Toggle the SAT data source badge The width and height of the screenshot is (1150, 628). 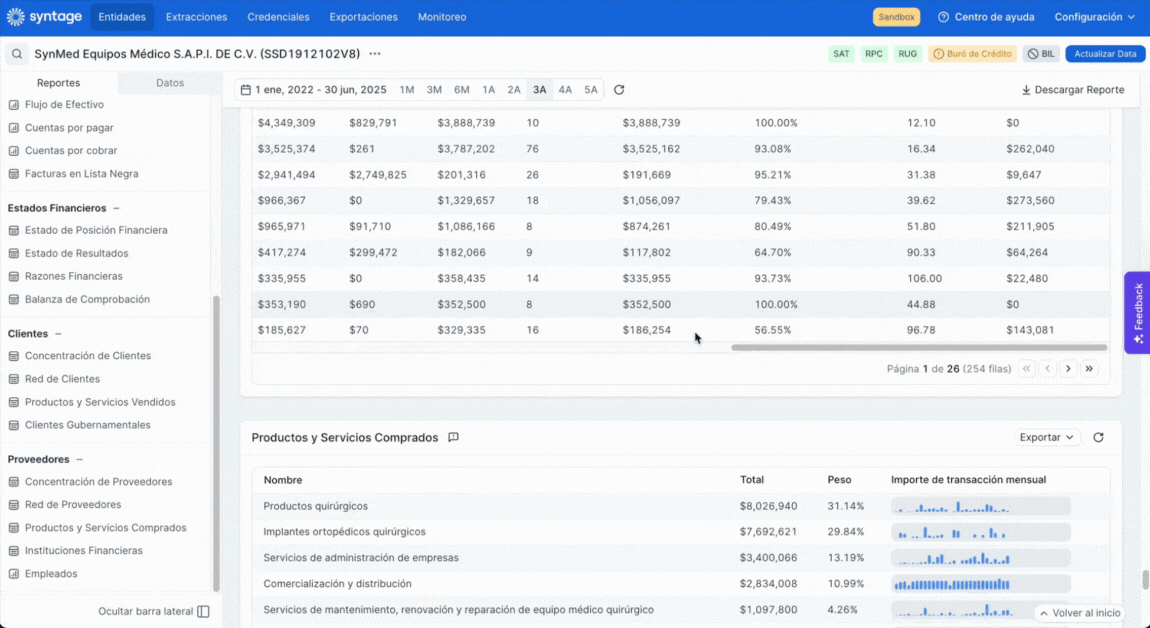click(x=841, y=54)
